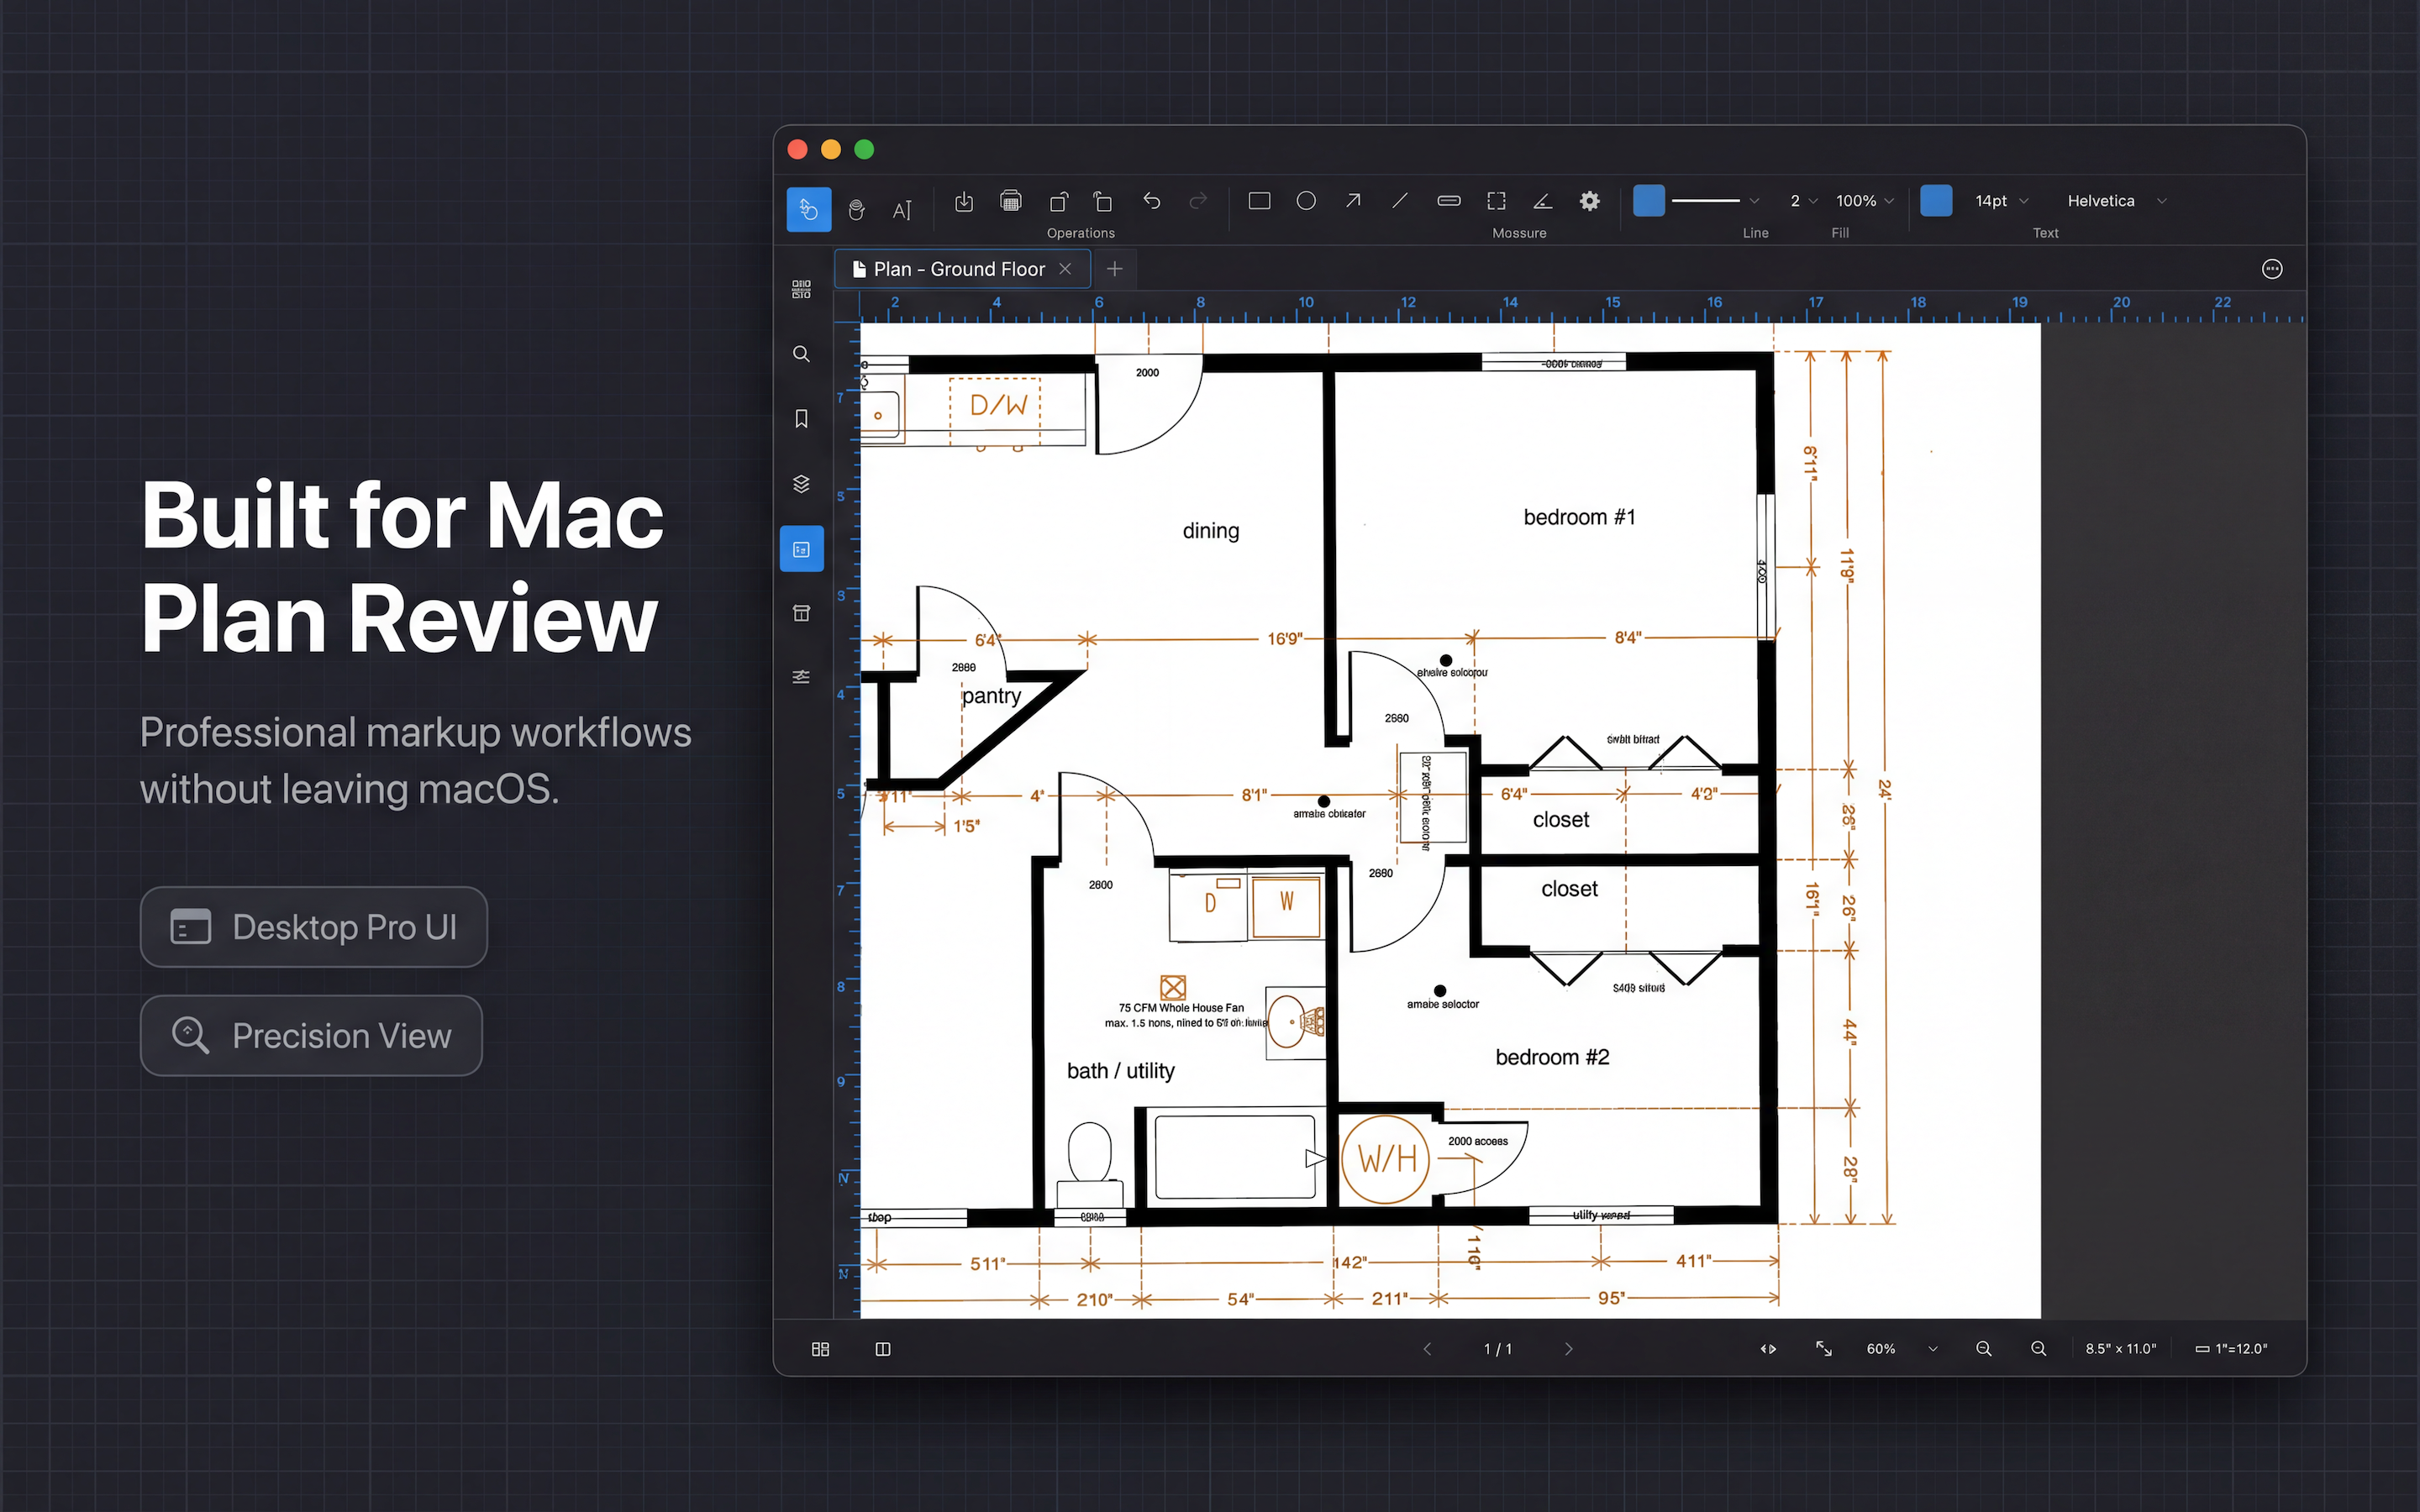Viewport: 2420px width, 1512px height.
Task: Open the thumbnails grid sidebar panel
Action: pyautogui.click(x=801, y=289)
